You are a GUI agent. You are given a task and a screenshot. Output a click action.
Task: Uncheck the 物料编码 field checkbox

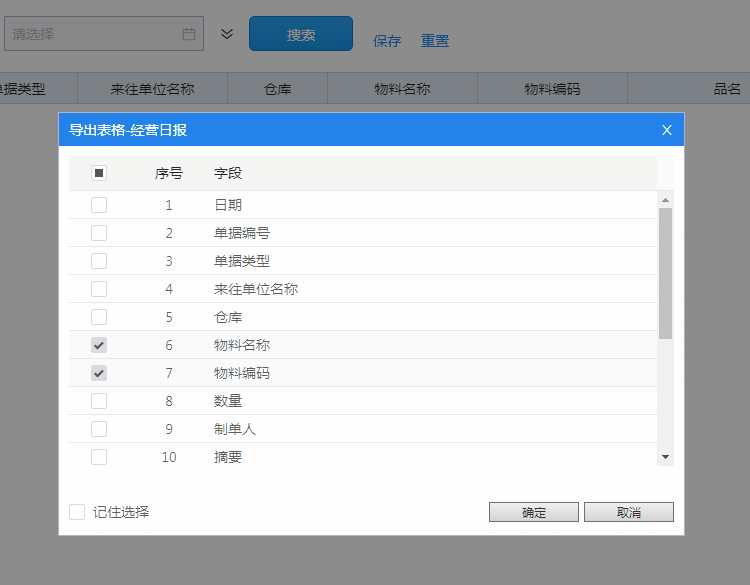[x=99, y=373]
